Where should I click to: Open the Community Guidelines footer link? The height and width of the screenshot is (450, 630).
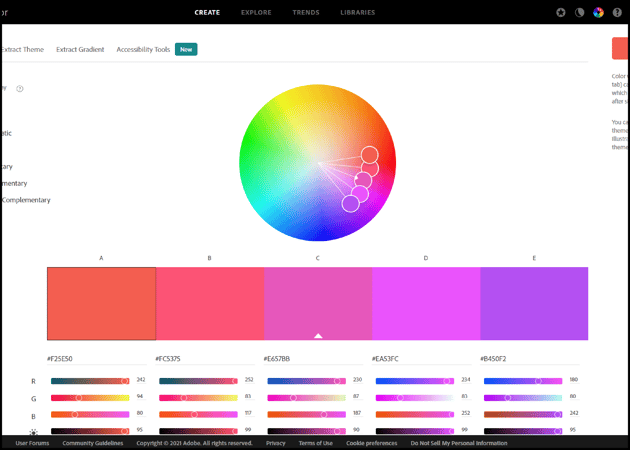point(93,443)
